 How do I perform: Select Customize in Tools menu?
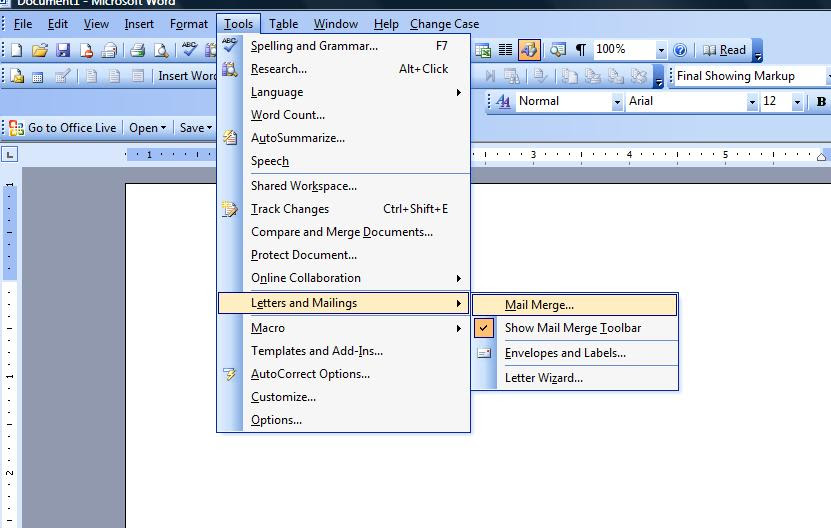pyautogui.click(x=343, y=397)
